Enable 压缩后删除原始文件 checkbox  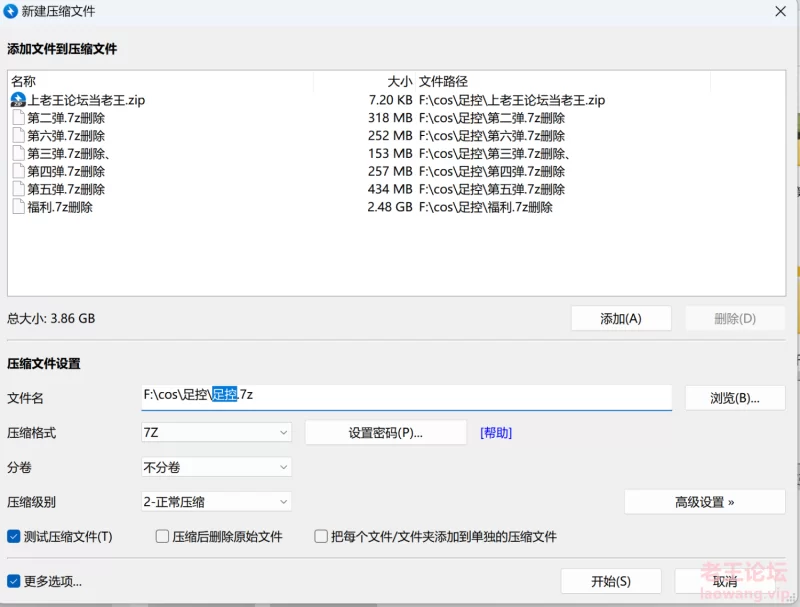pyautogui.click(x=162, y=537)
